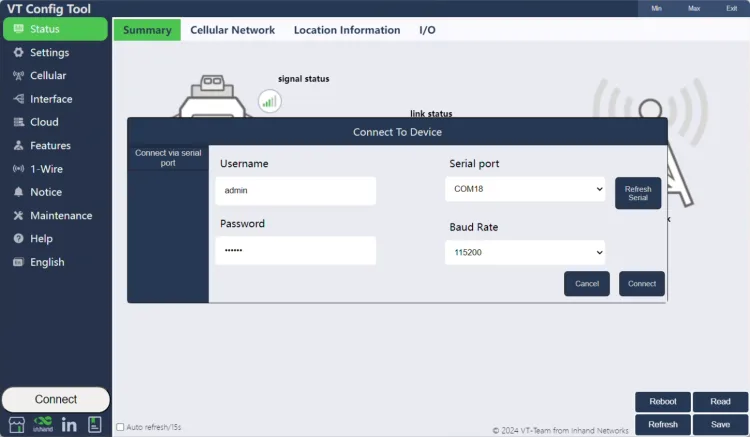Click the sidebar Connect button
Screen dimensions: 750x437
click(x=55, y=399)
